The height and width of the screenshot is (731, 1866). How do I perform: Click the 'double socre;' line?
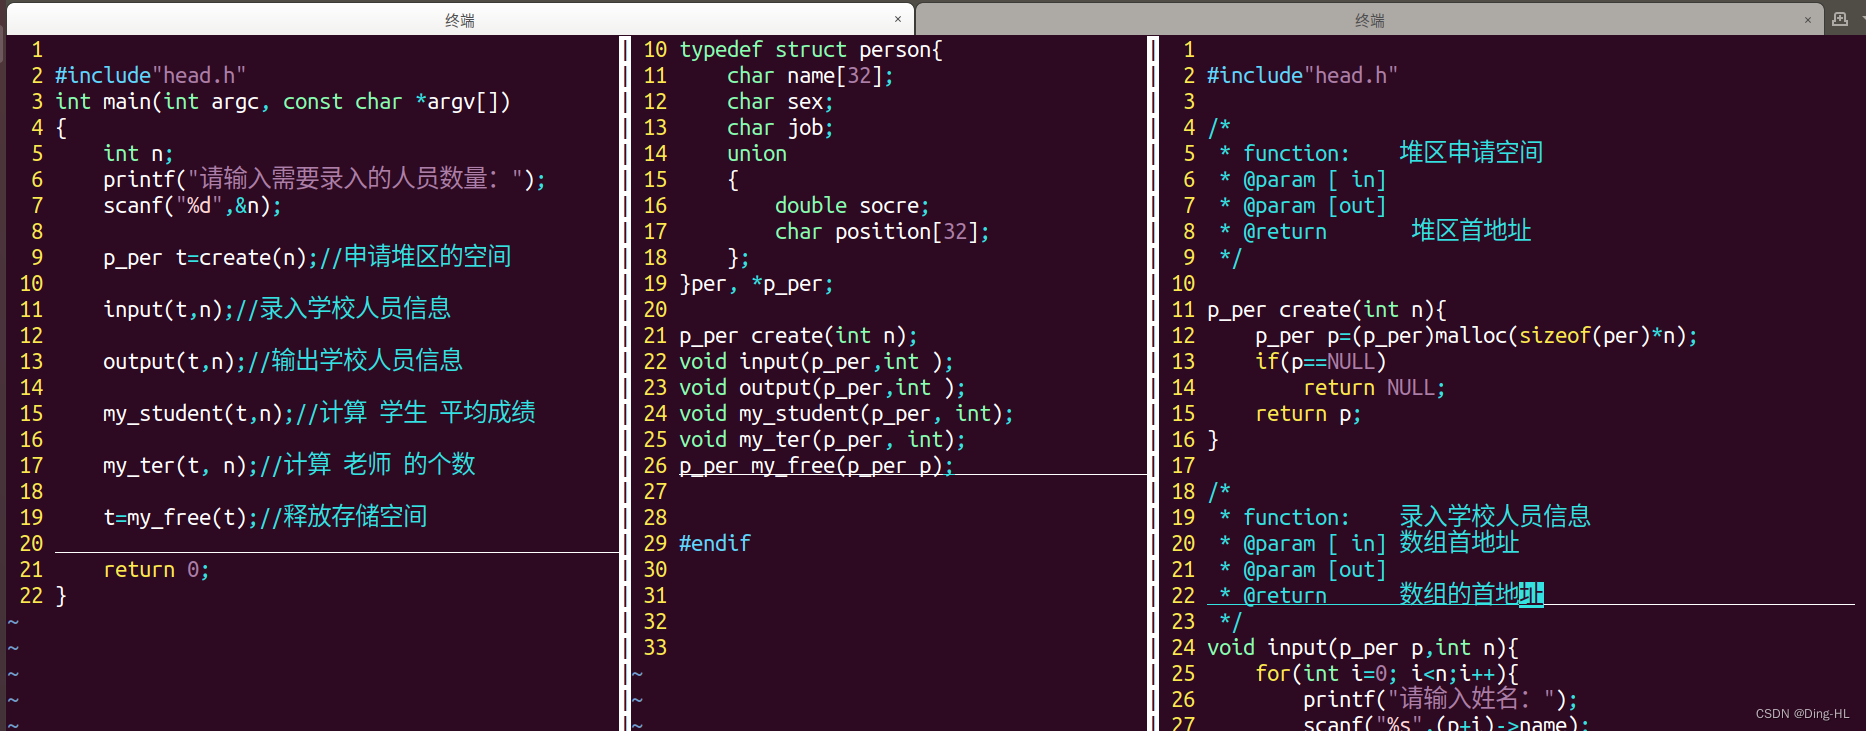point(852,205)
